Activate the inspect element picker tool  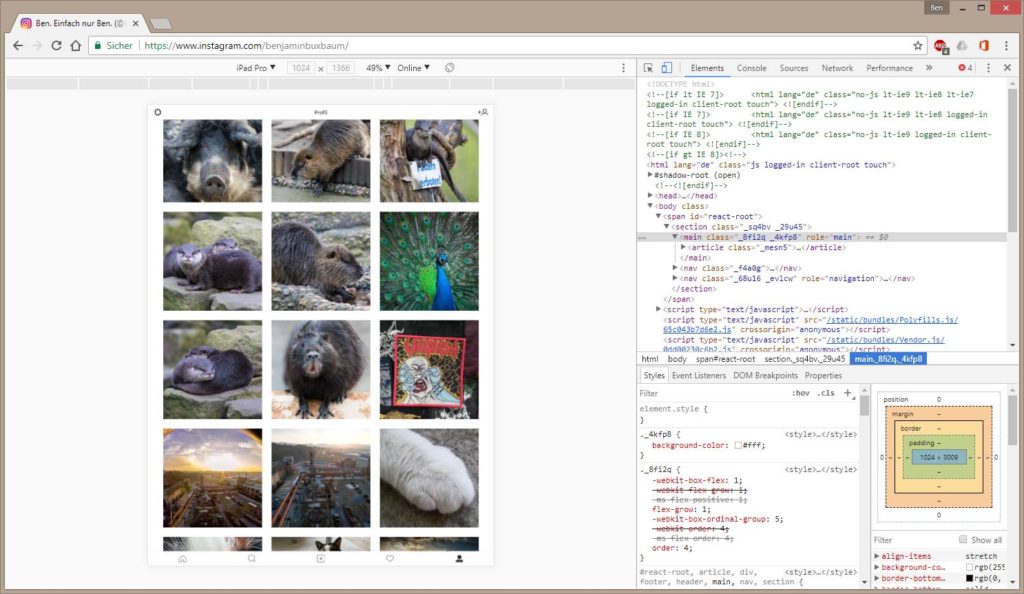tap(648, 68)
